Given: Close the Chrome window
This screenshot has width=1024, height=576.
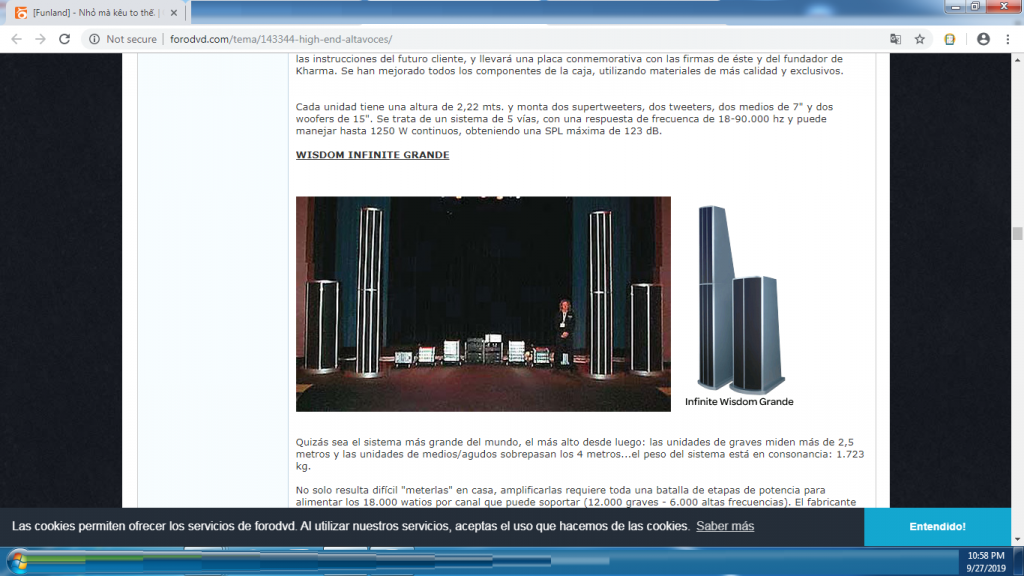Looking at the screenshot, I should [1004, 7].
